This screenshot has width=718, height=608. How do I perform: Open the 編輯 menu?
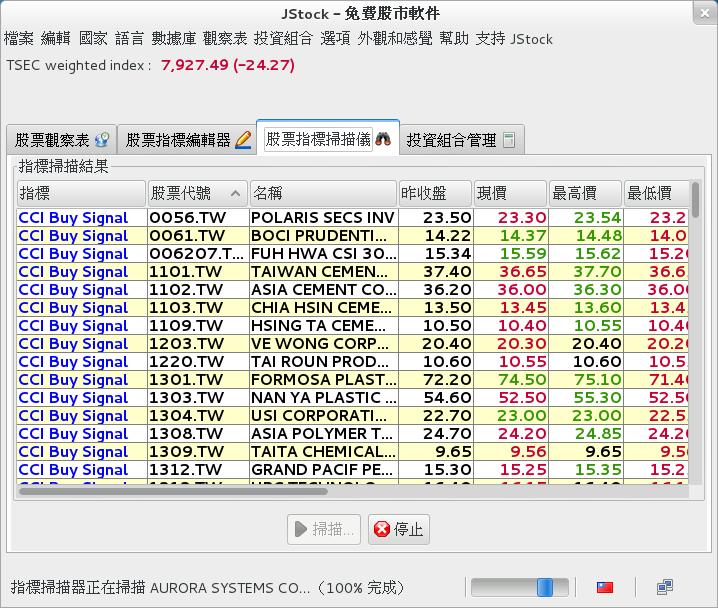click(55, 38)
